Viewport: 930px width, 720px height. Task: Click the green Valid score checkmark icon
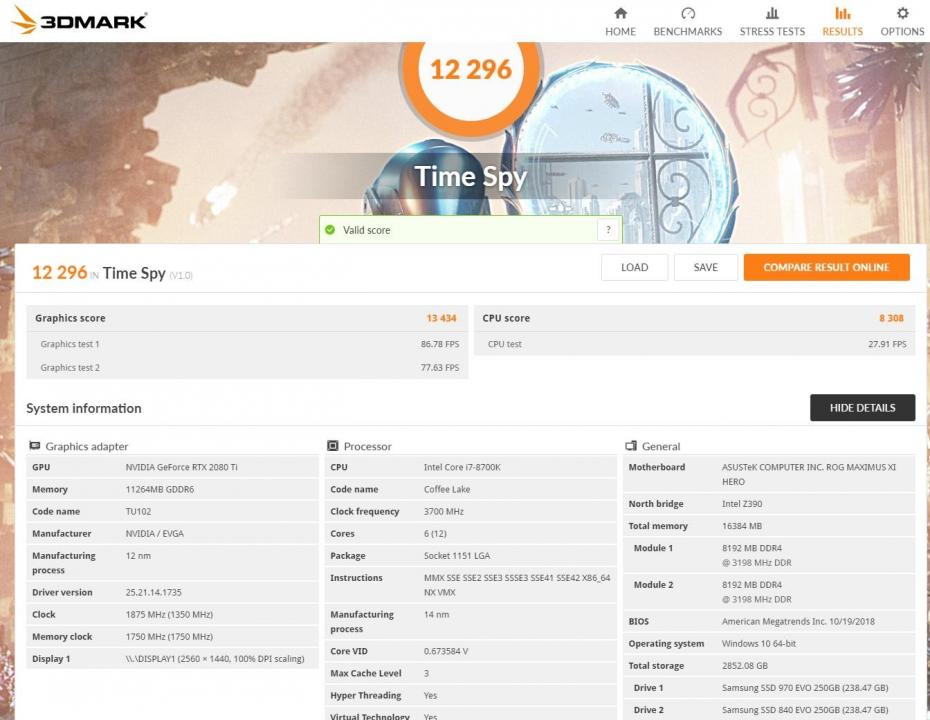tap(330, 230)
